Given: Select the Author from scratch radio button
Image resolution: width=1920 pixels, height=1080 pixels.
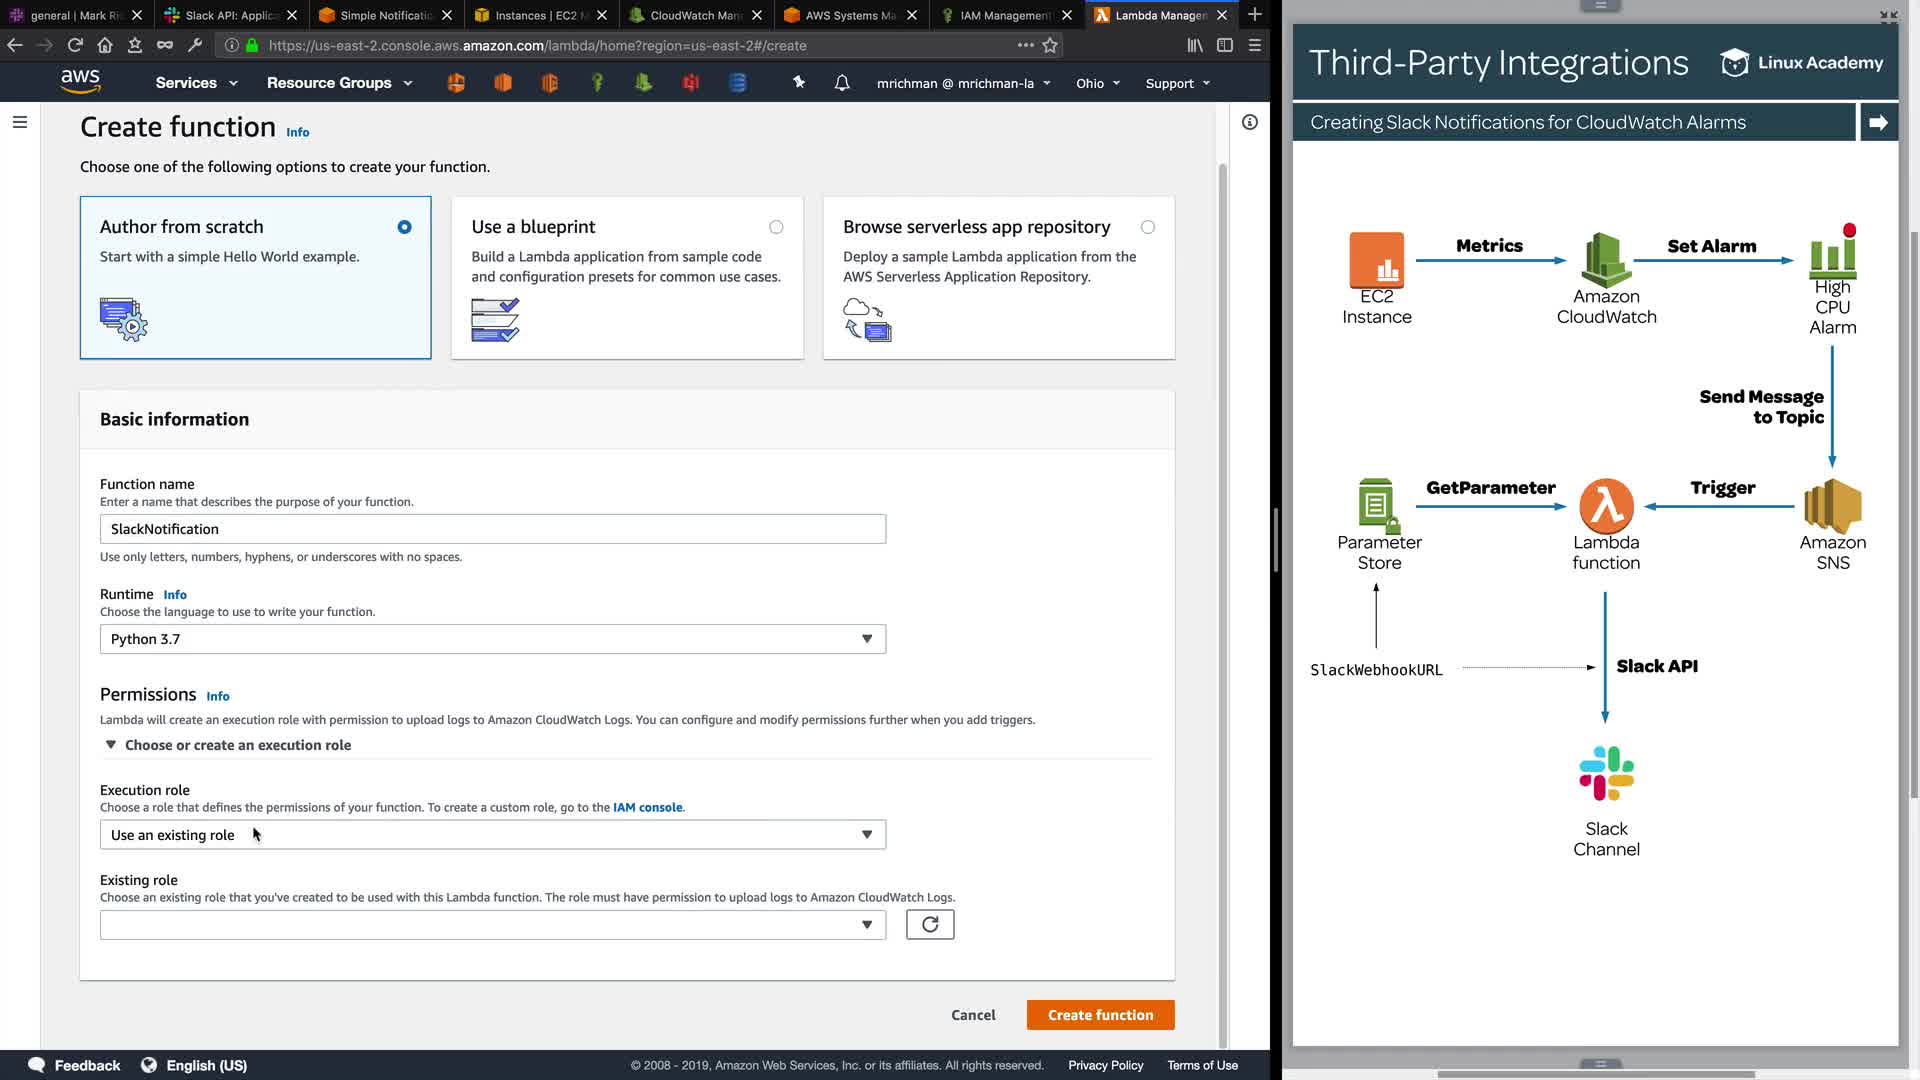Looking at the screenshot, I should [404, 227].
